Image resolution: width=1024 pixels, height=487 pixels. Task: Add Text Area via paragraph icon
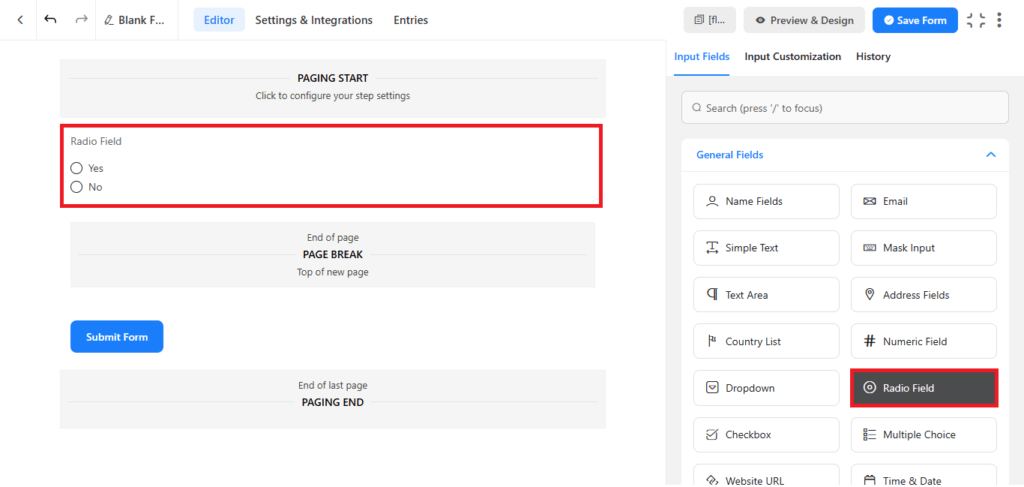712,294
